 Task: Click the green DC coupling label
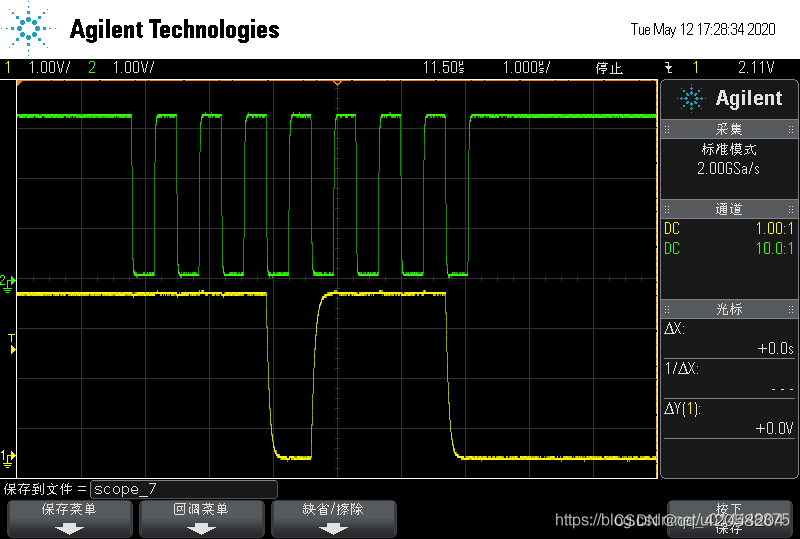pyautogui.click(x=672, y=249)
